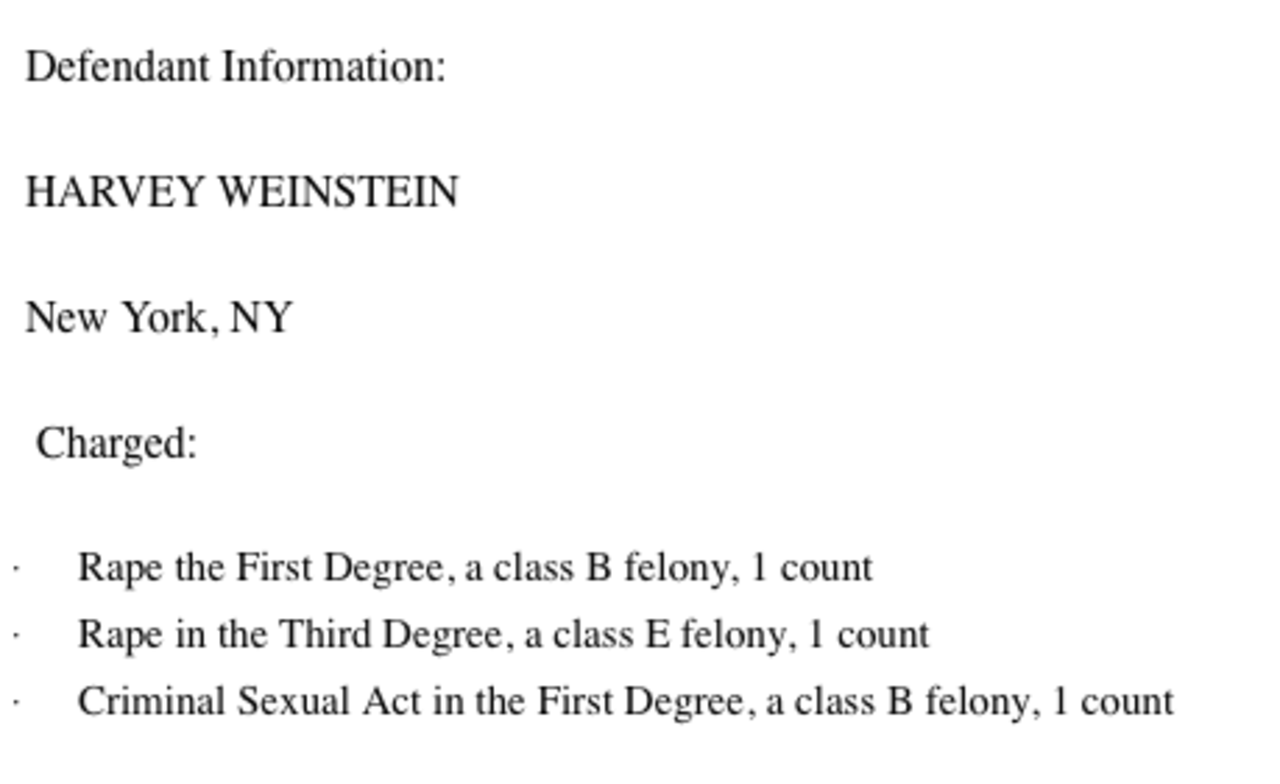Viewport: 1280px width, 784px height.
Task: Click the word "Information:" in the heading
Action: pyautogui.click(x=334, y=67)
